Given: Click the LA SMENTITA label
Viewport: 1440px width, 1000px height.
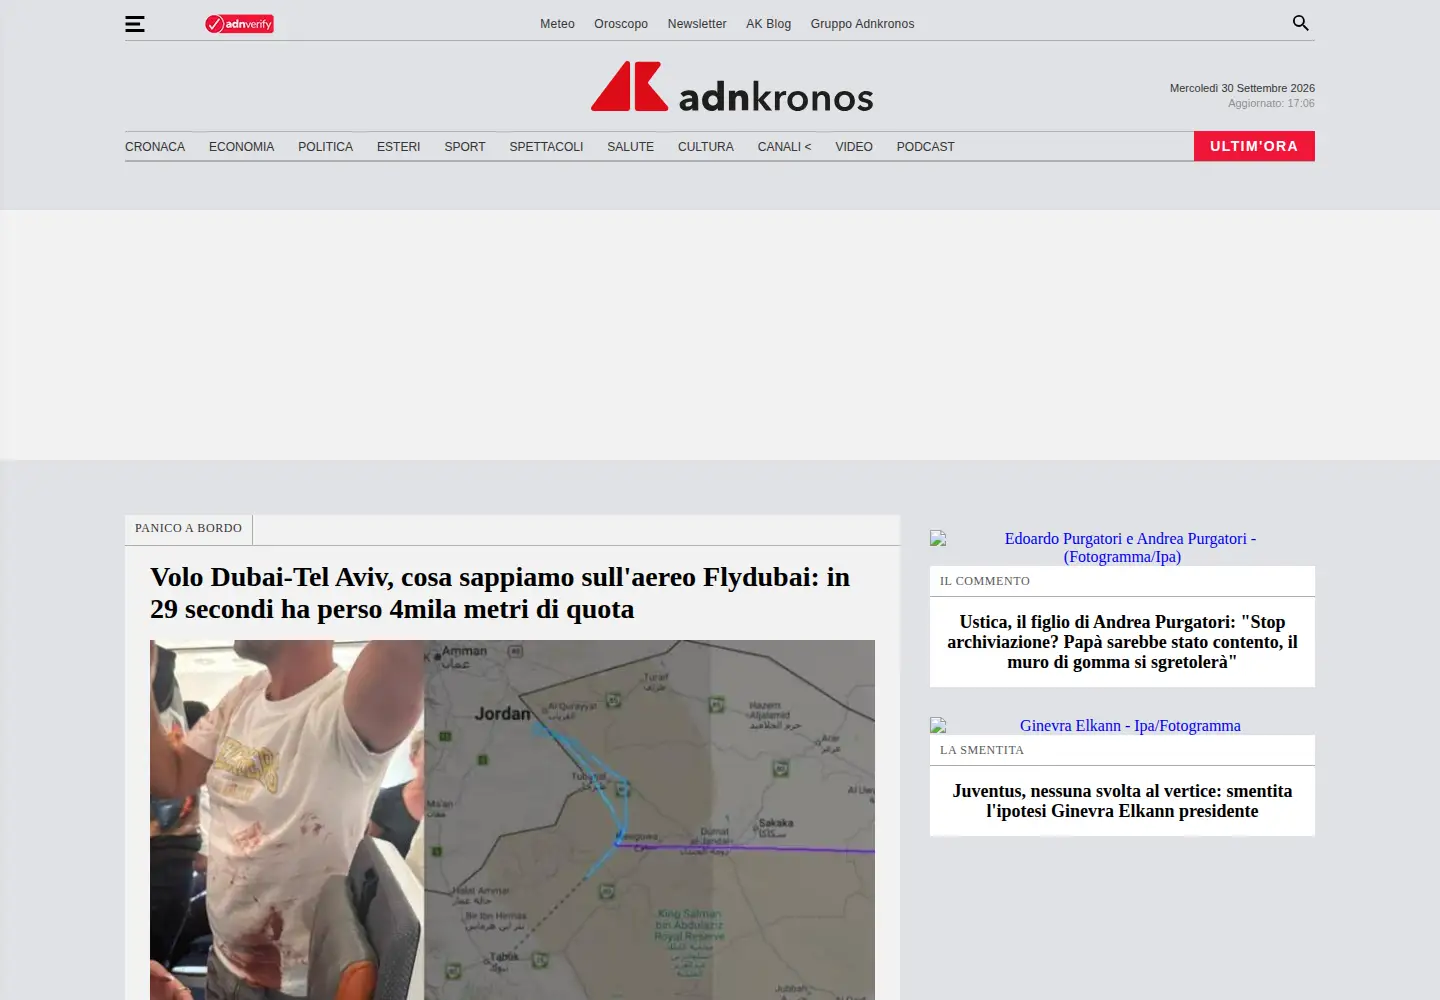Looking at the screenshot, I should coord(982,750).
